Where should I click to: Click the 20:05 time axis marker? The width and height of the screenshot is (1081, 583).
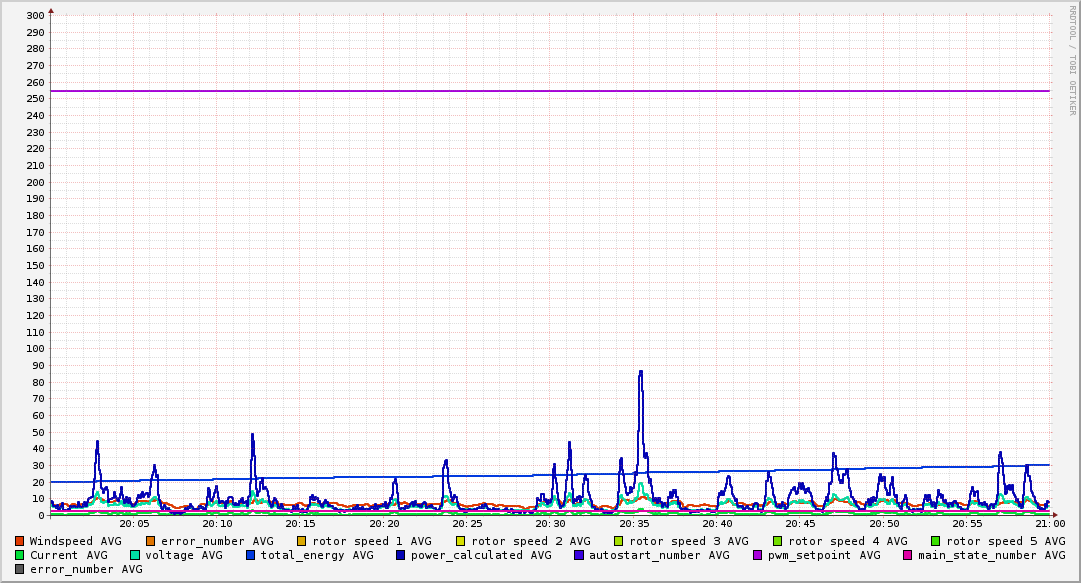pos(134,523)
